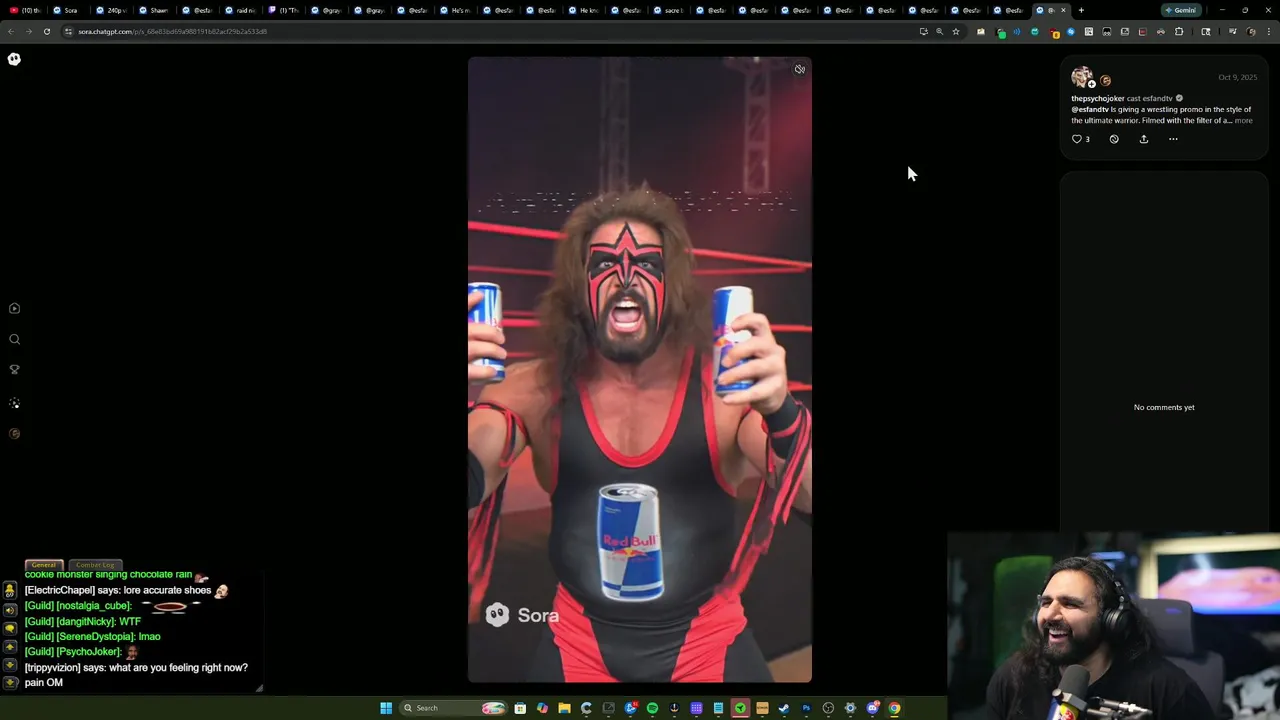Remix this Sora video
1280x720 pixels.
click(x=1114, y=139)
